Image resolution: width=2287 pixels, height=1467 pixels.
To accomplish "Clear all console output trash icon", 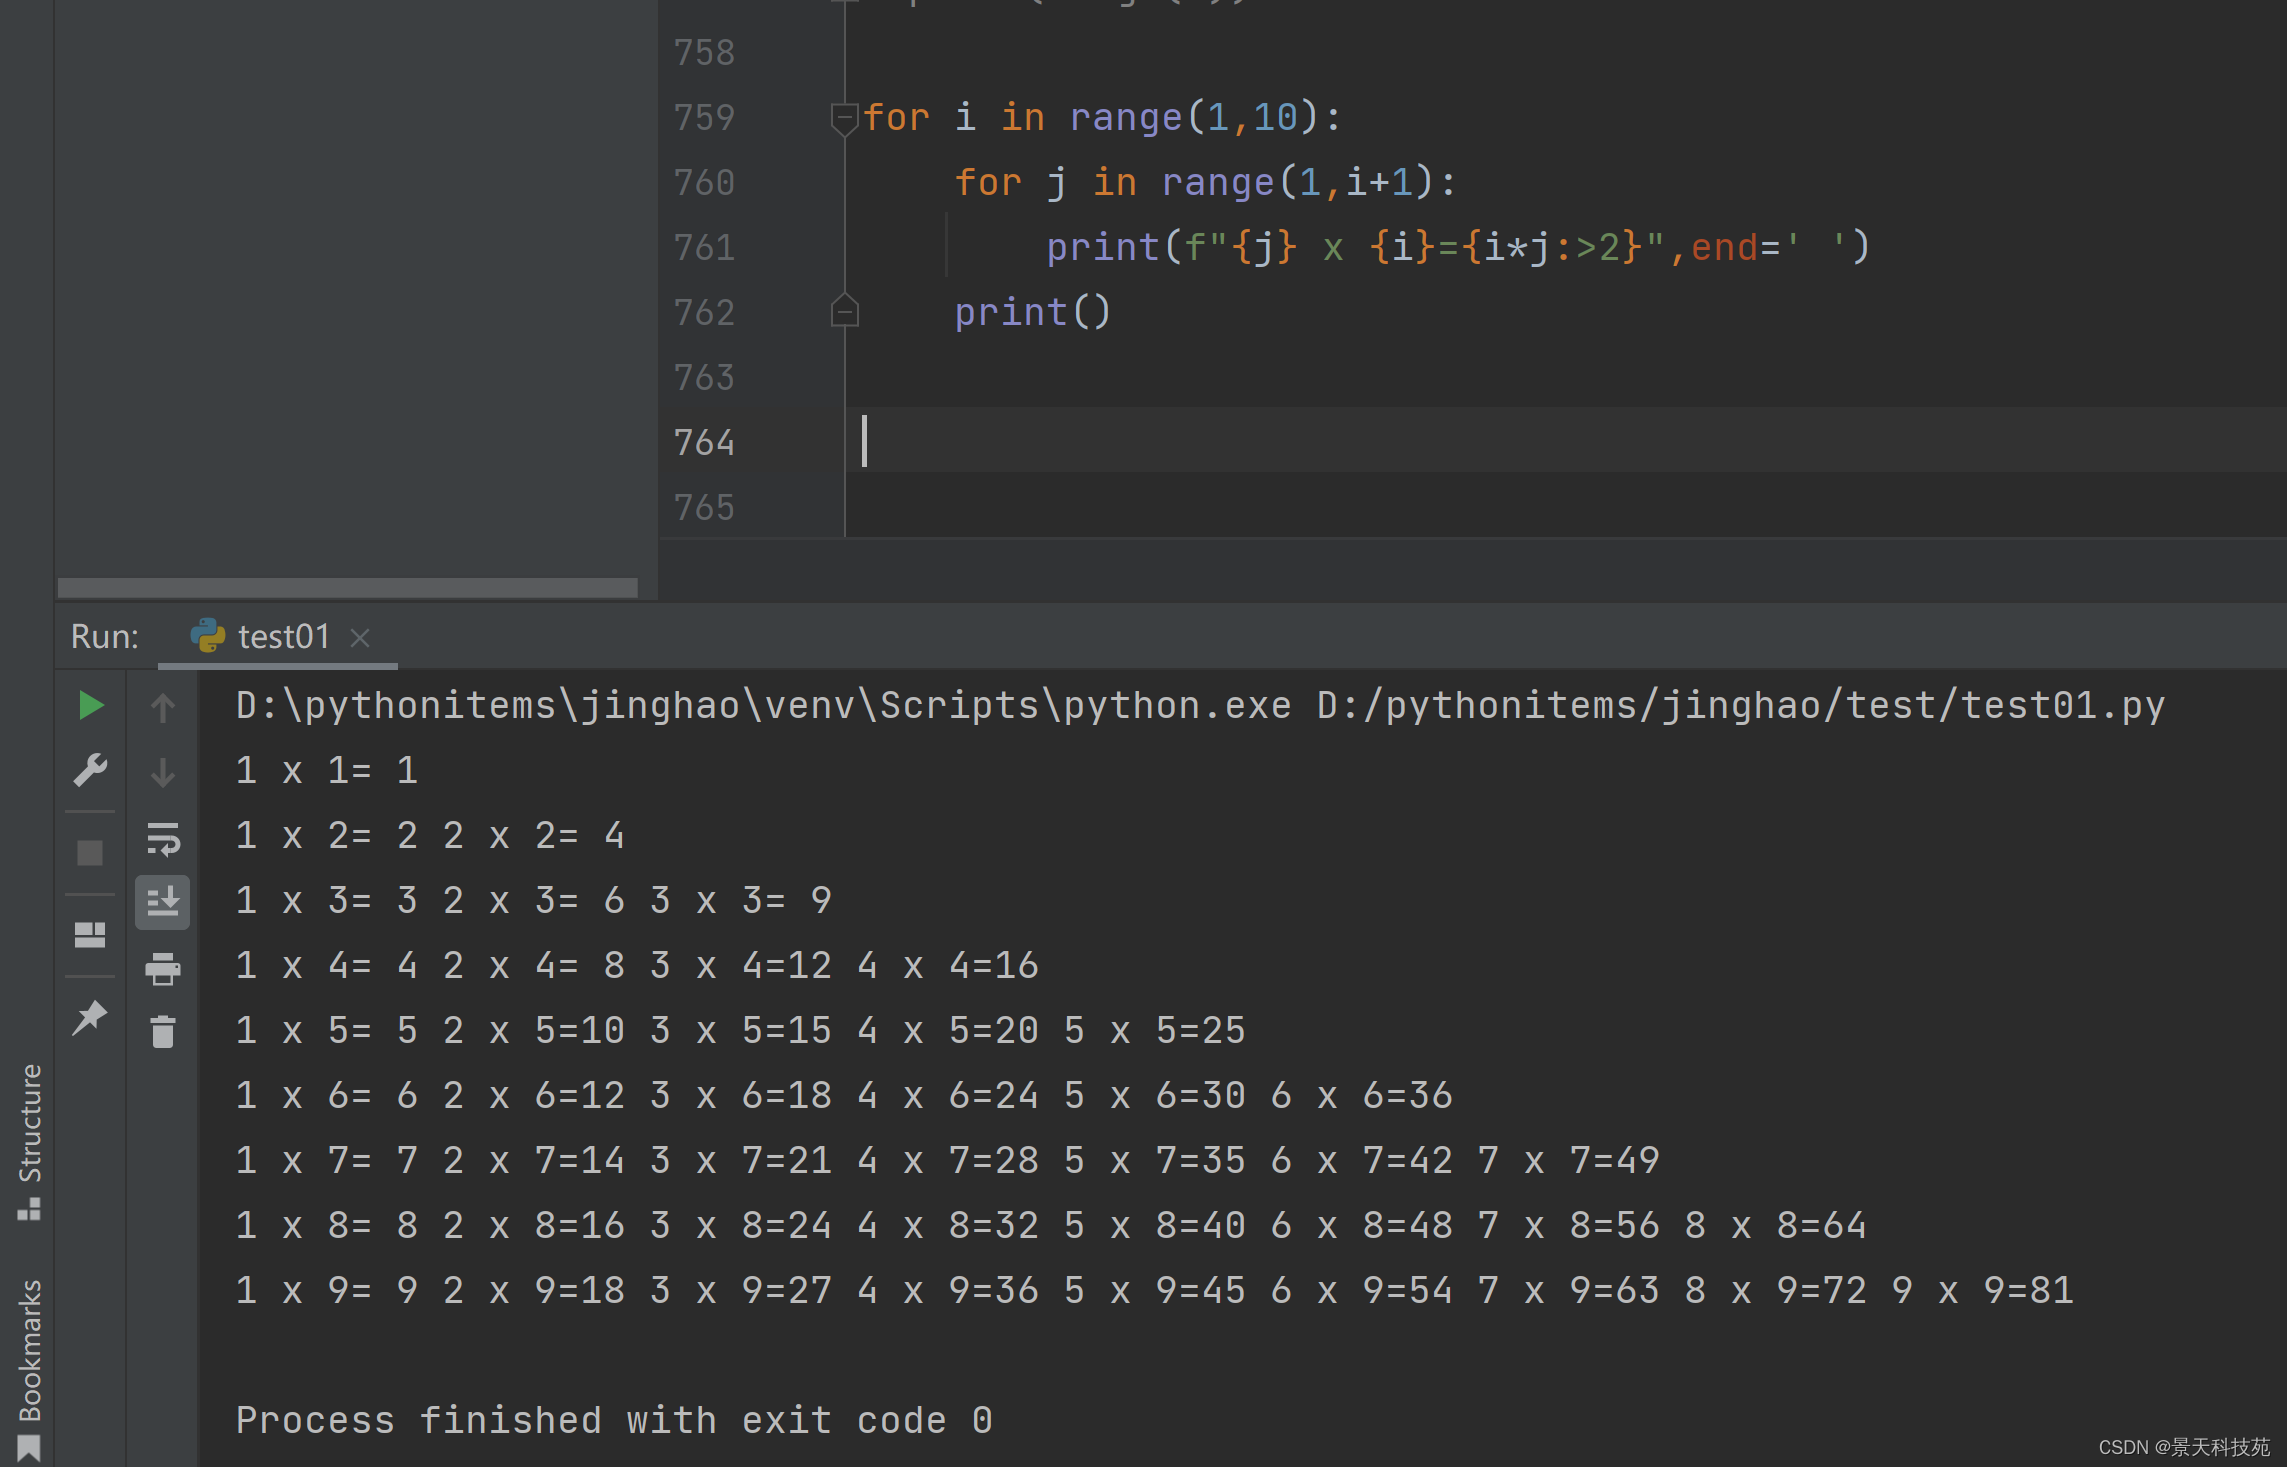I will point(163,1032).
